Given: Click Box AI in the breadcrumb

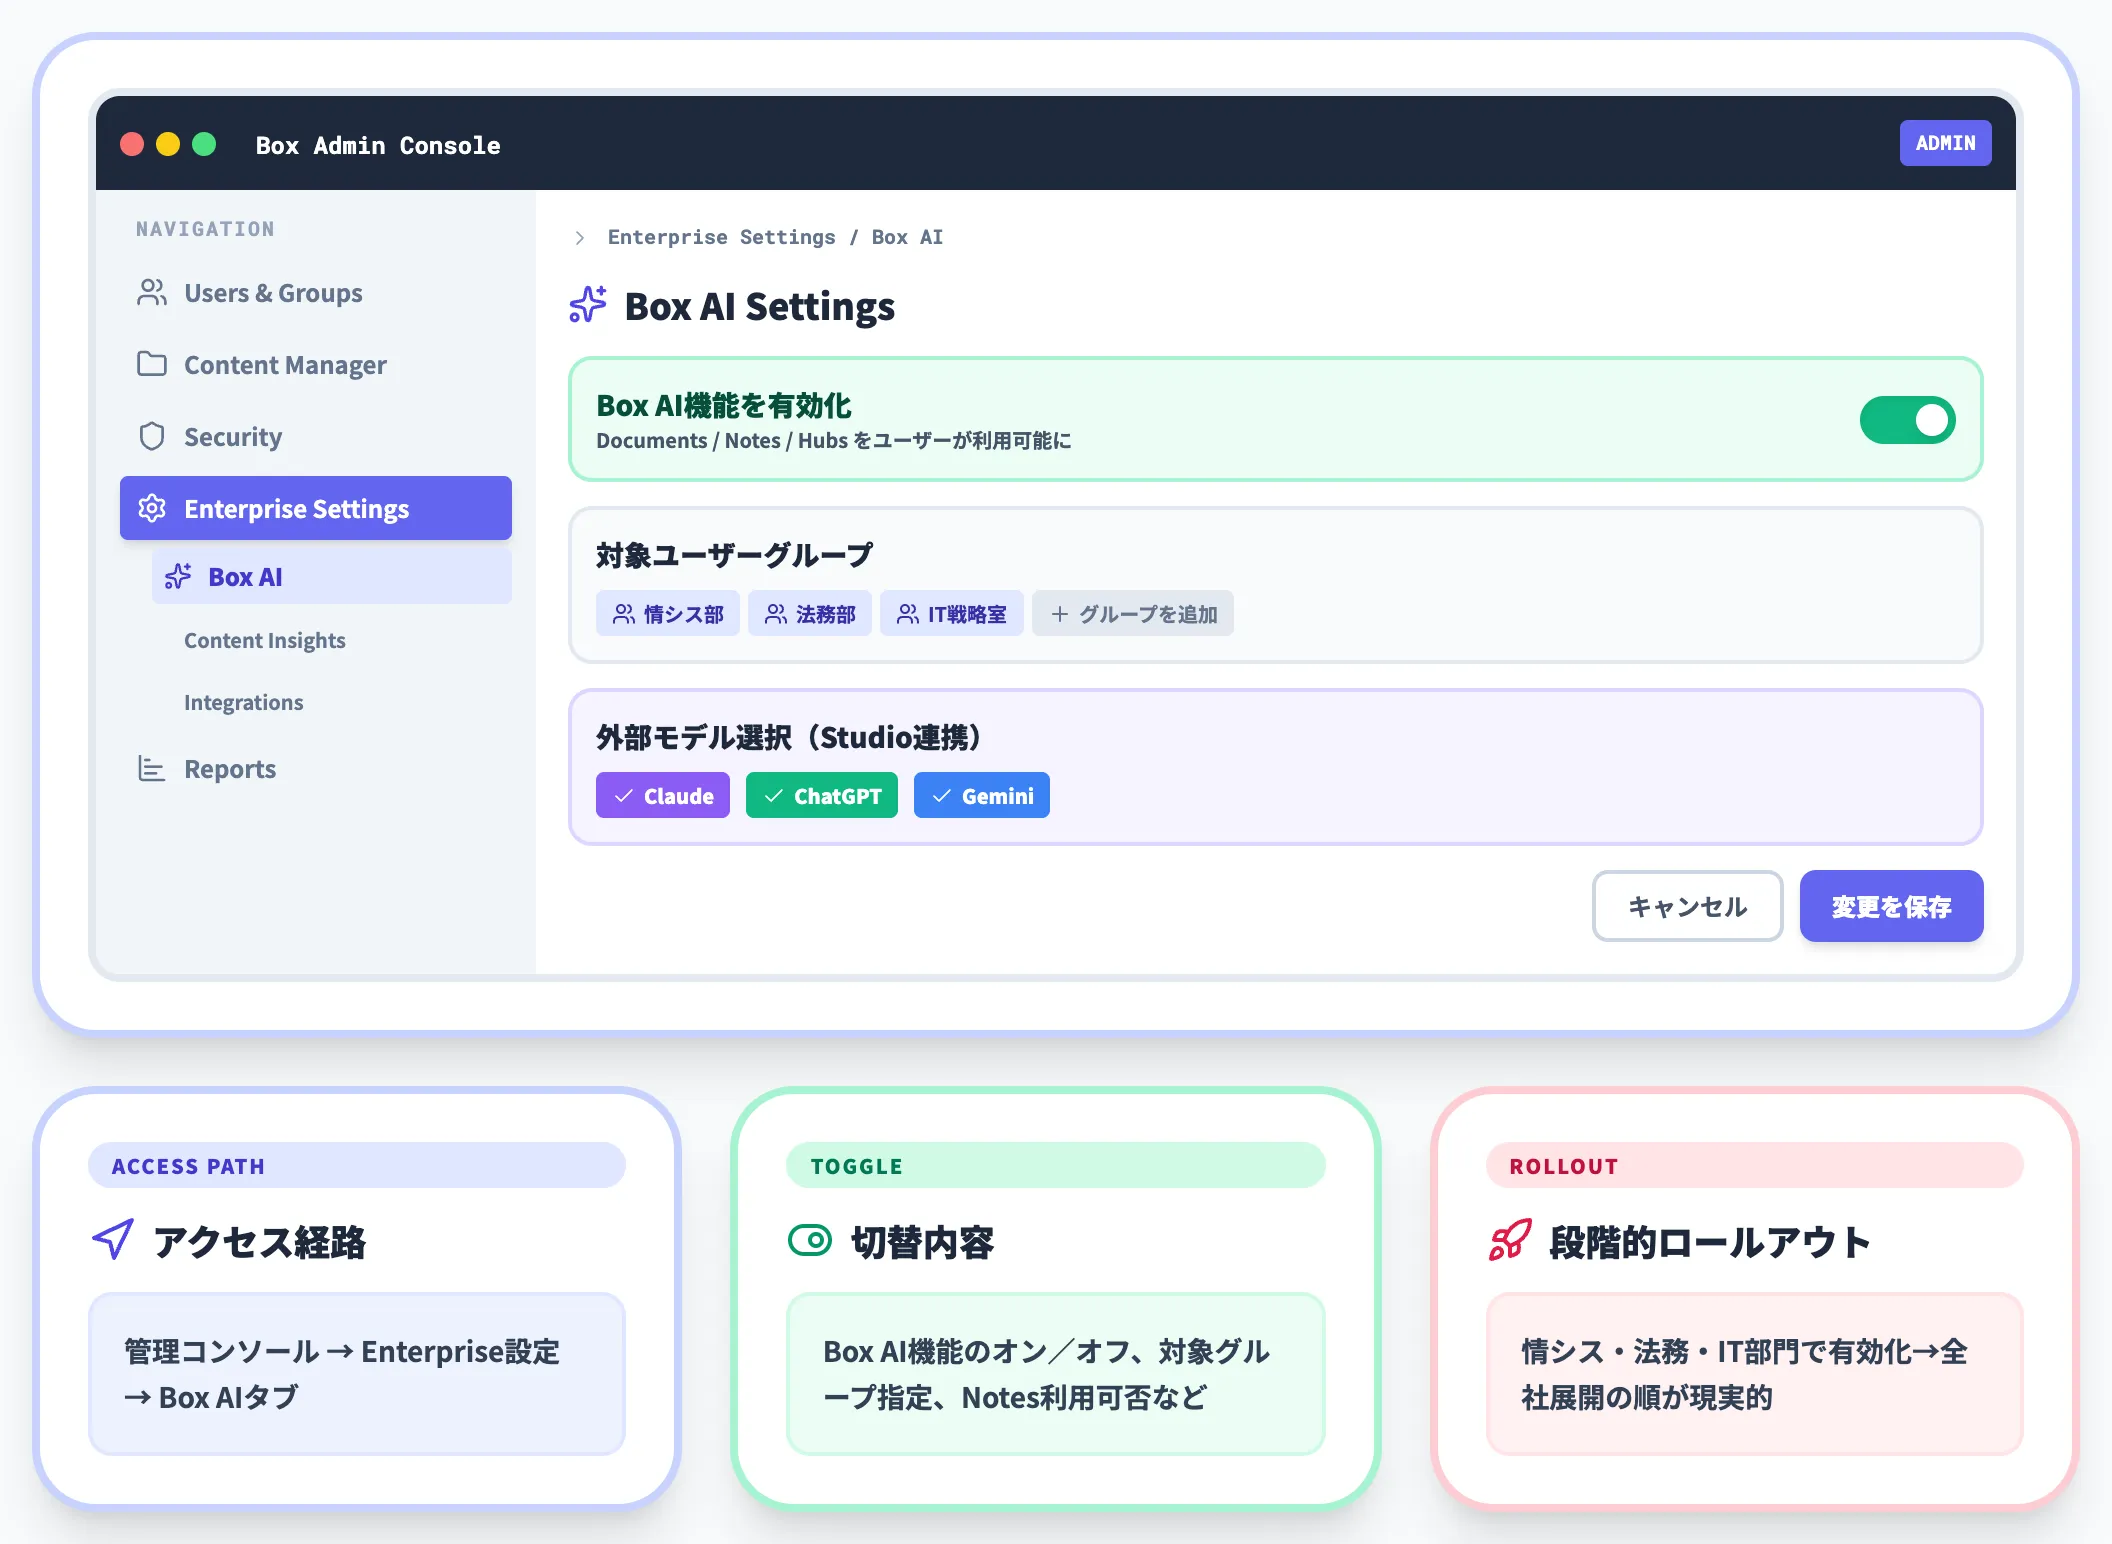Looking at the screenshot, I should [x=907, y=237].
